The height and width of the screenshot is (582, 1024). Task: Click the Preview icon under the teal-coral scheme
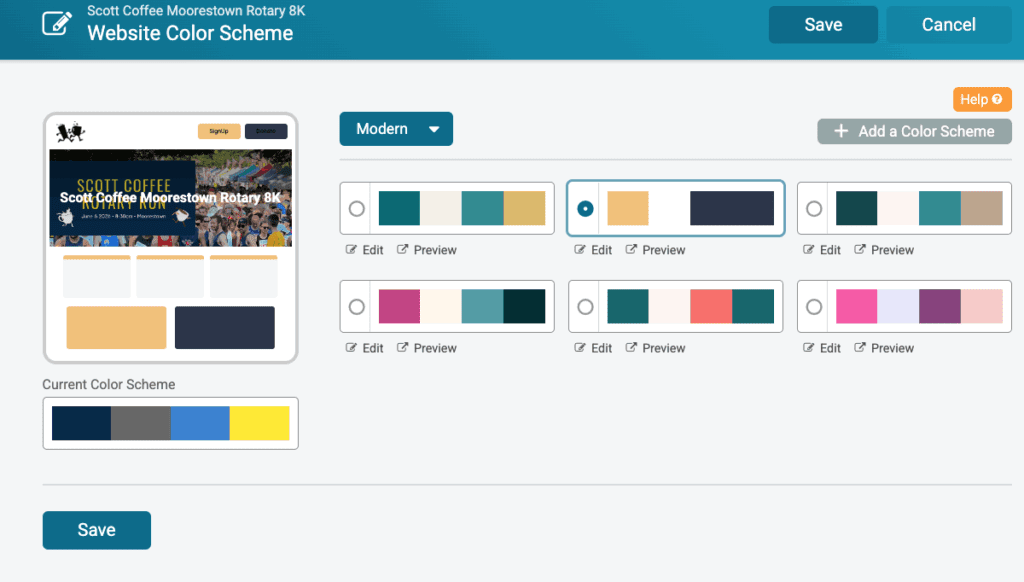[x=631, y=348]
